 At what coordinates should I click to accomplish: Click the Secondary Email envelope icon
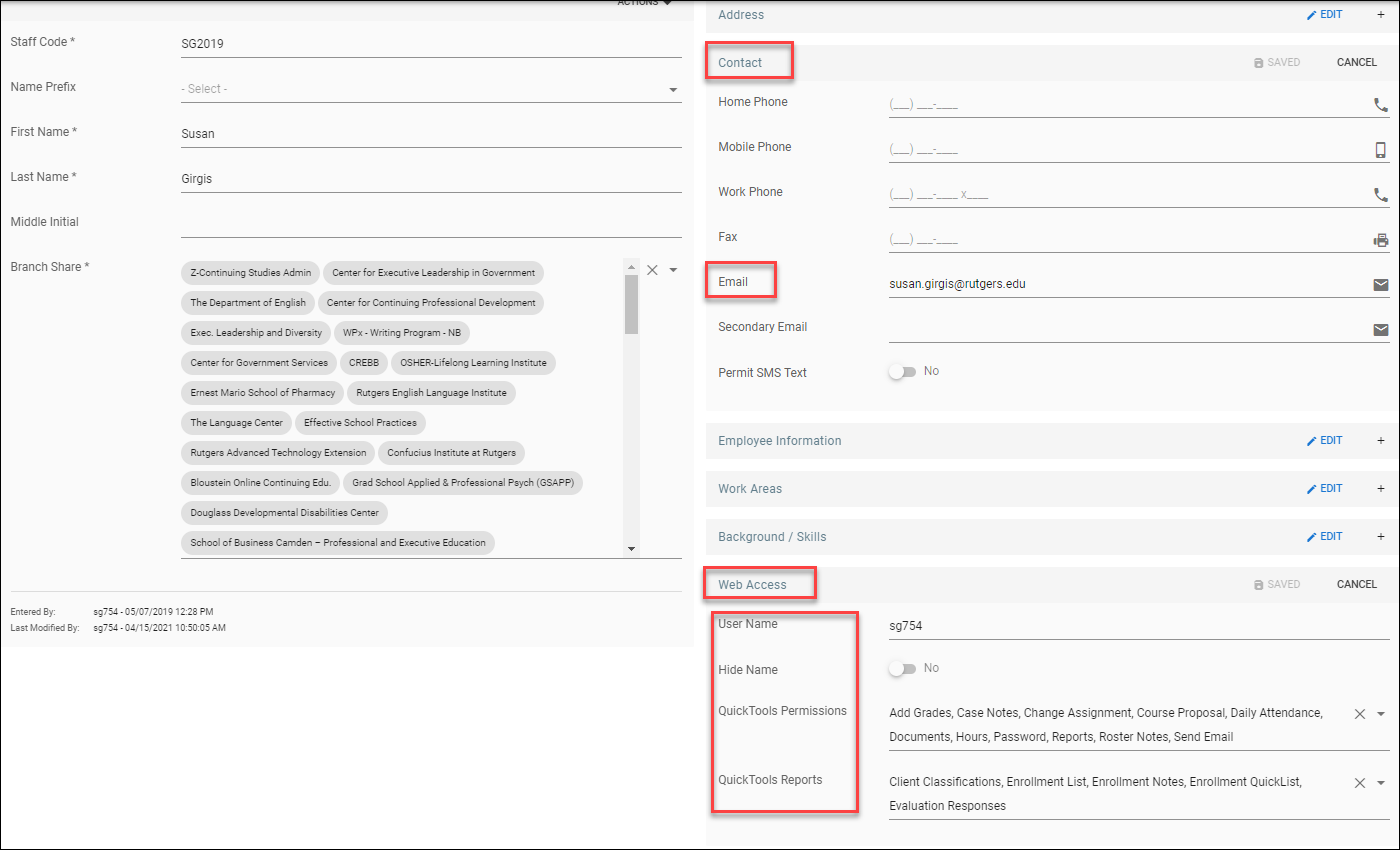[1381, 330]
